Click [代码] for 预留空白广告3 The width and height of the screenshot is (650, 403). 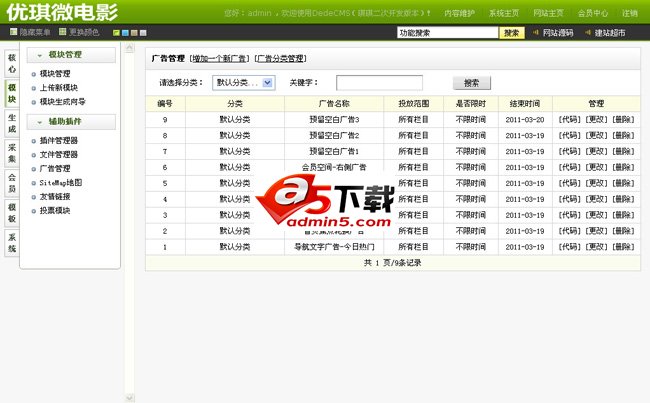pos(569,119)
